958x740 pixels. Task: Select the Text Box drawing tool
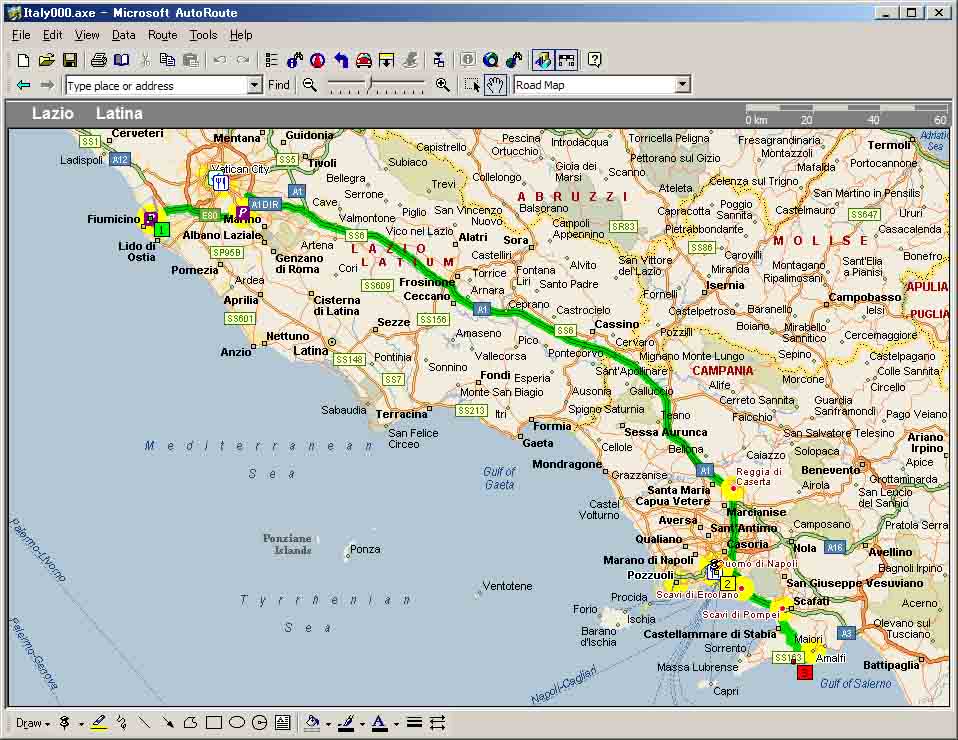282,723
